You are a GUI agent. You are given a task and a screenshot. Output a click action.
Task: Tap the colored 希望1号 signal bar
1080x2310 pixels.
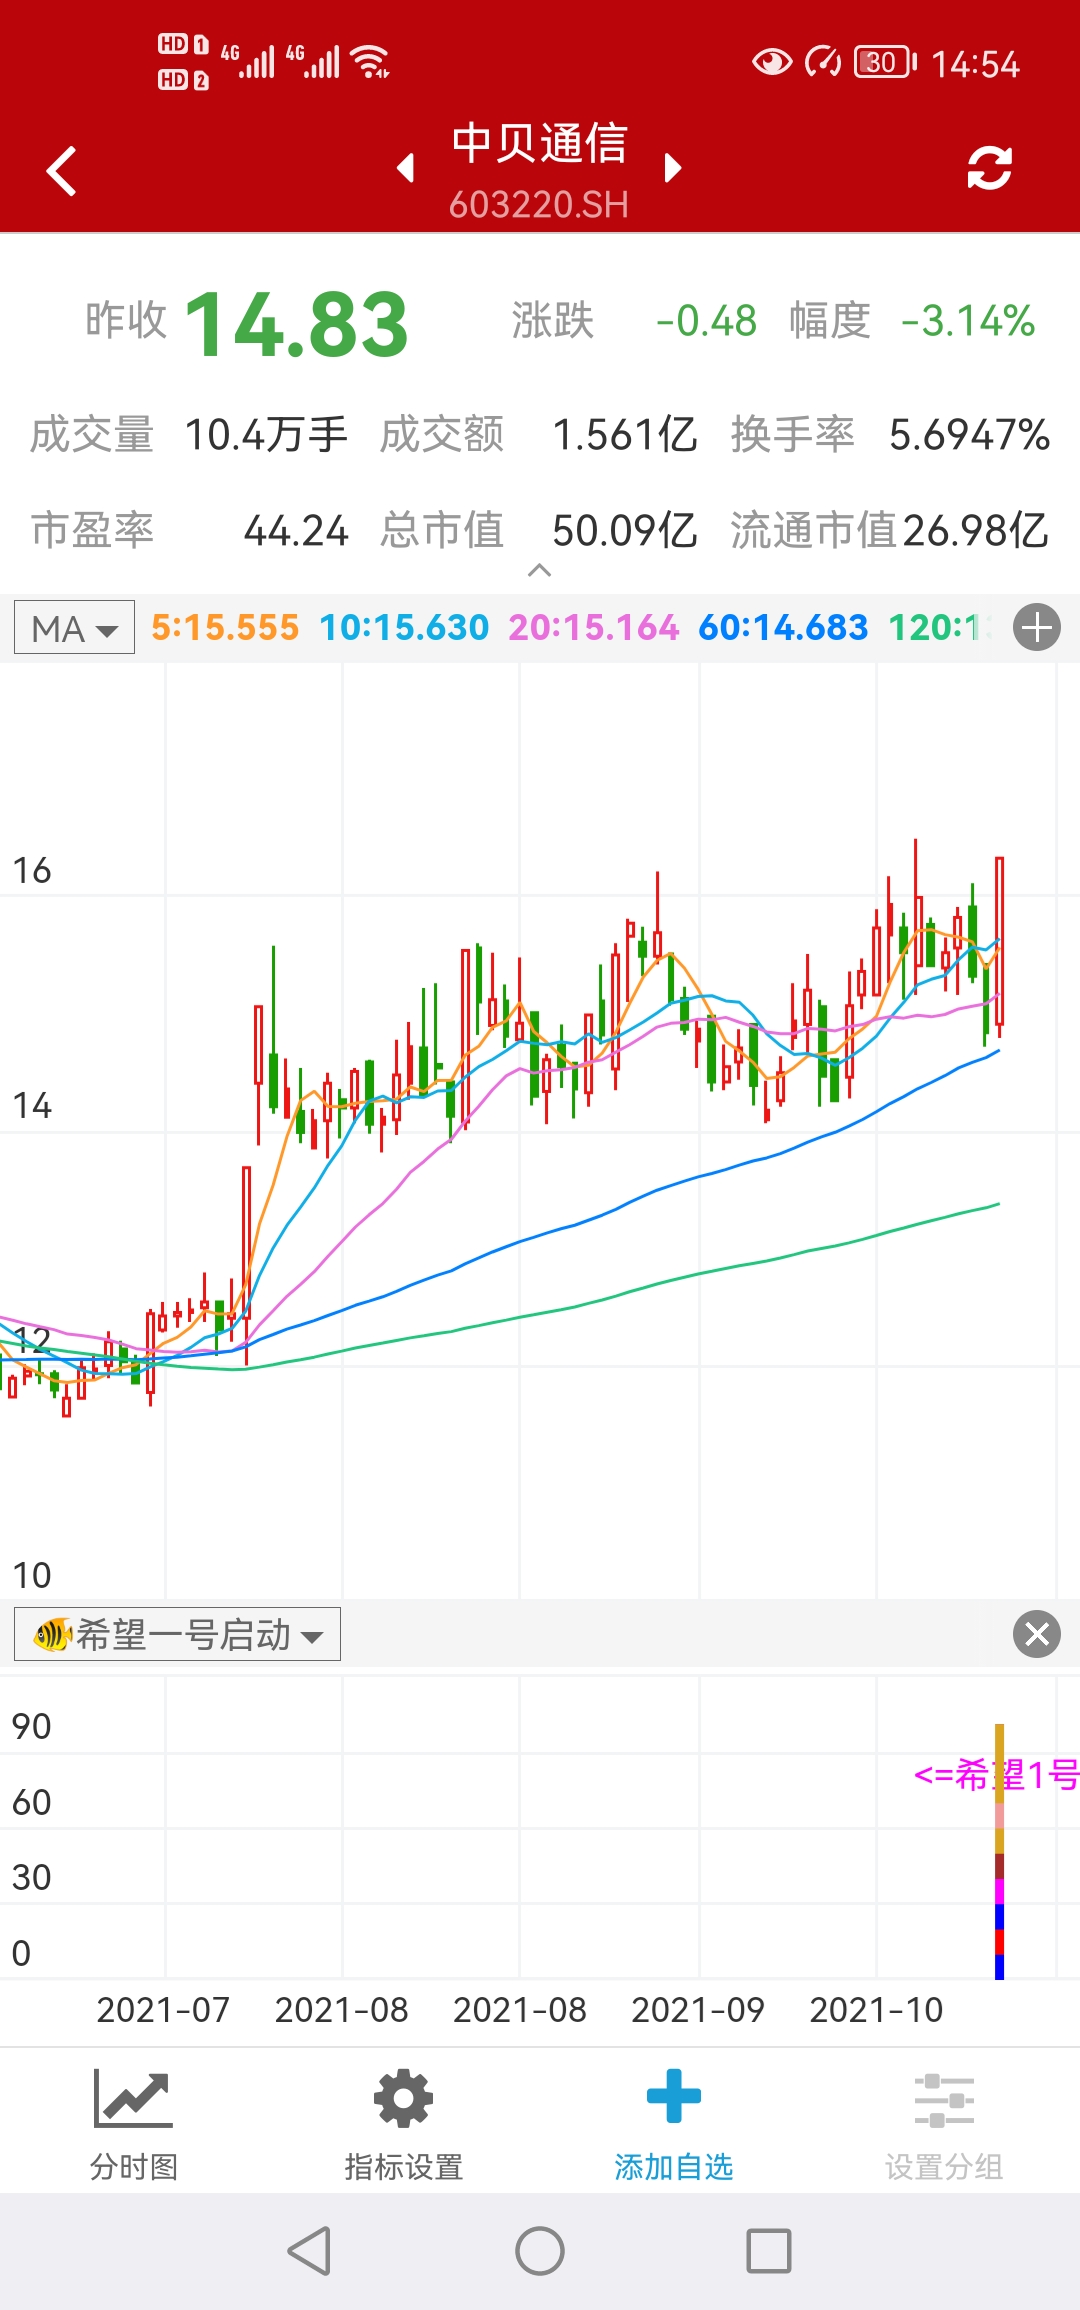coord(999,1850)
